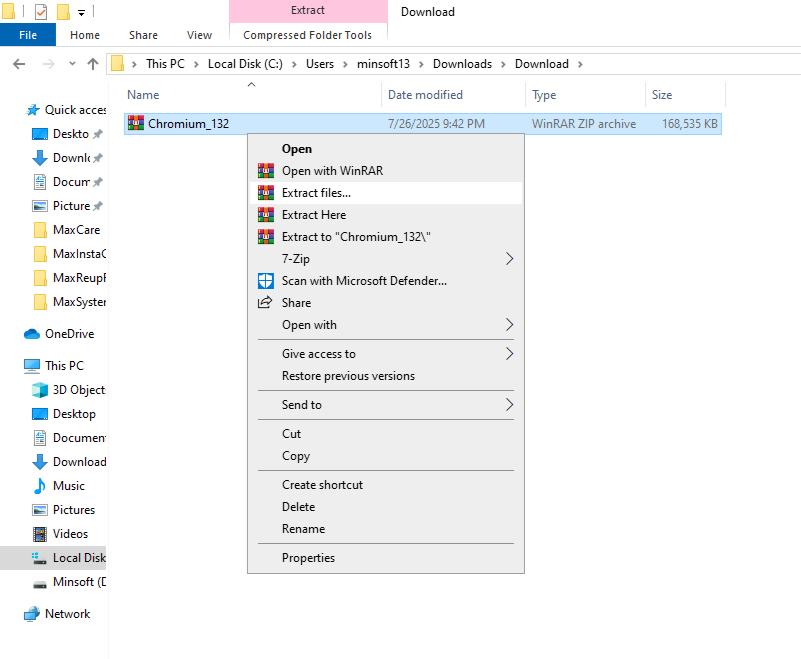
Task: Choose Copy in context menu
Action: coord(386,456)
